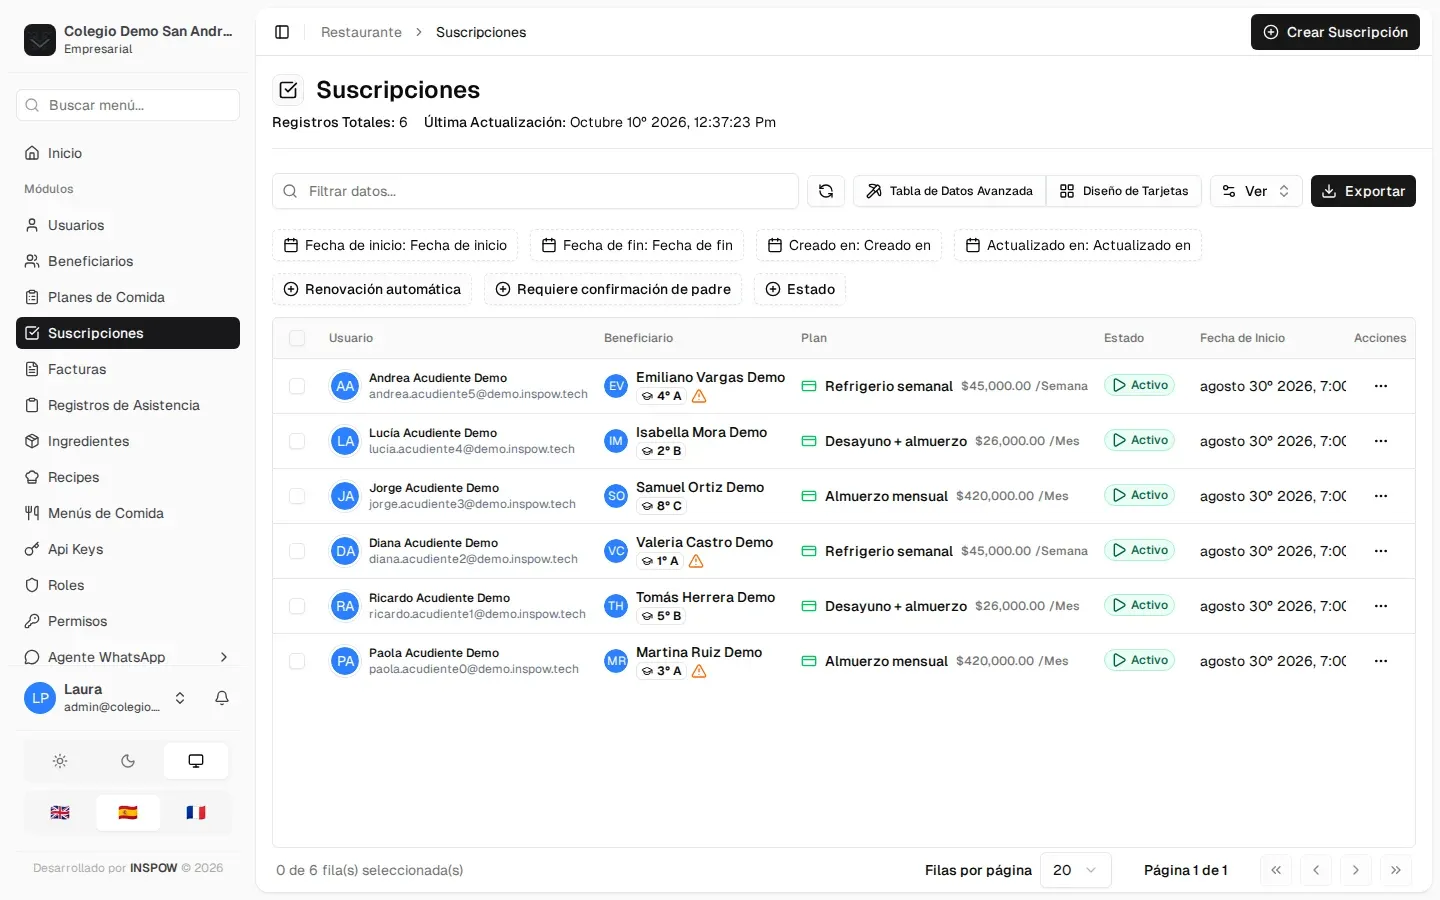Image resolution: width=1440 pixels, height=900 pixels.
Task: Open Renovación automática filter
Action: [372, 289]
